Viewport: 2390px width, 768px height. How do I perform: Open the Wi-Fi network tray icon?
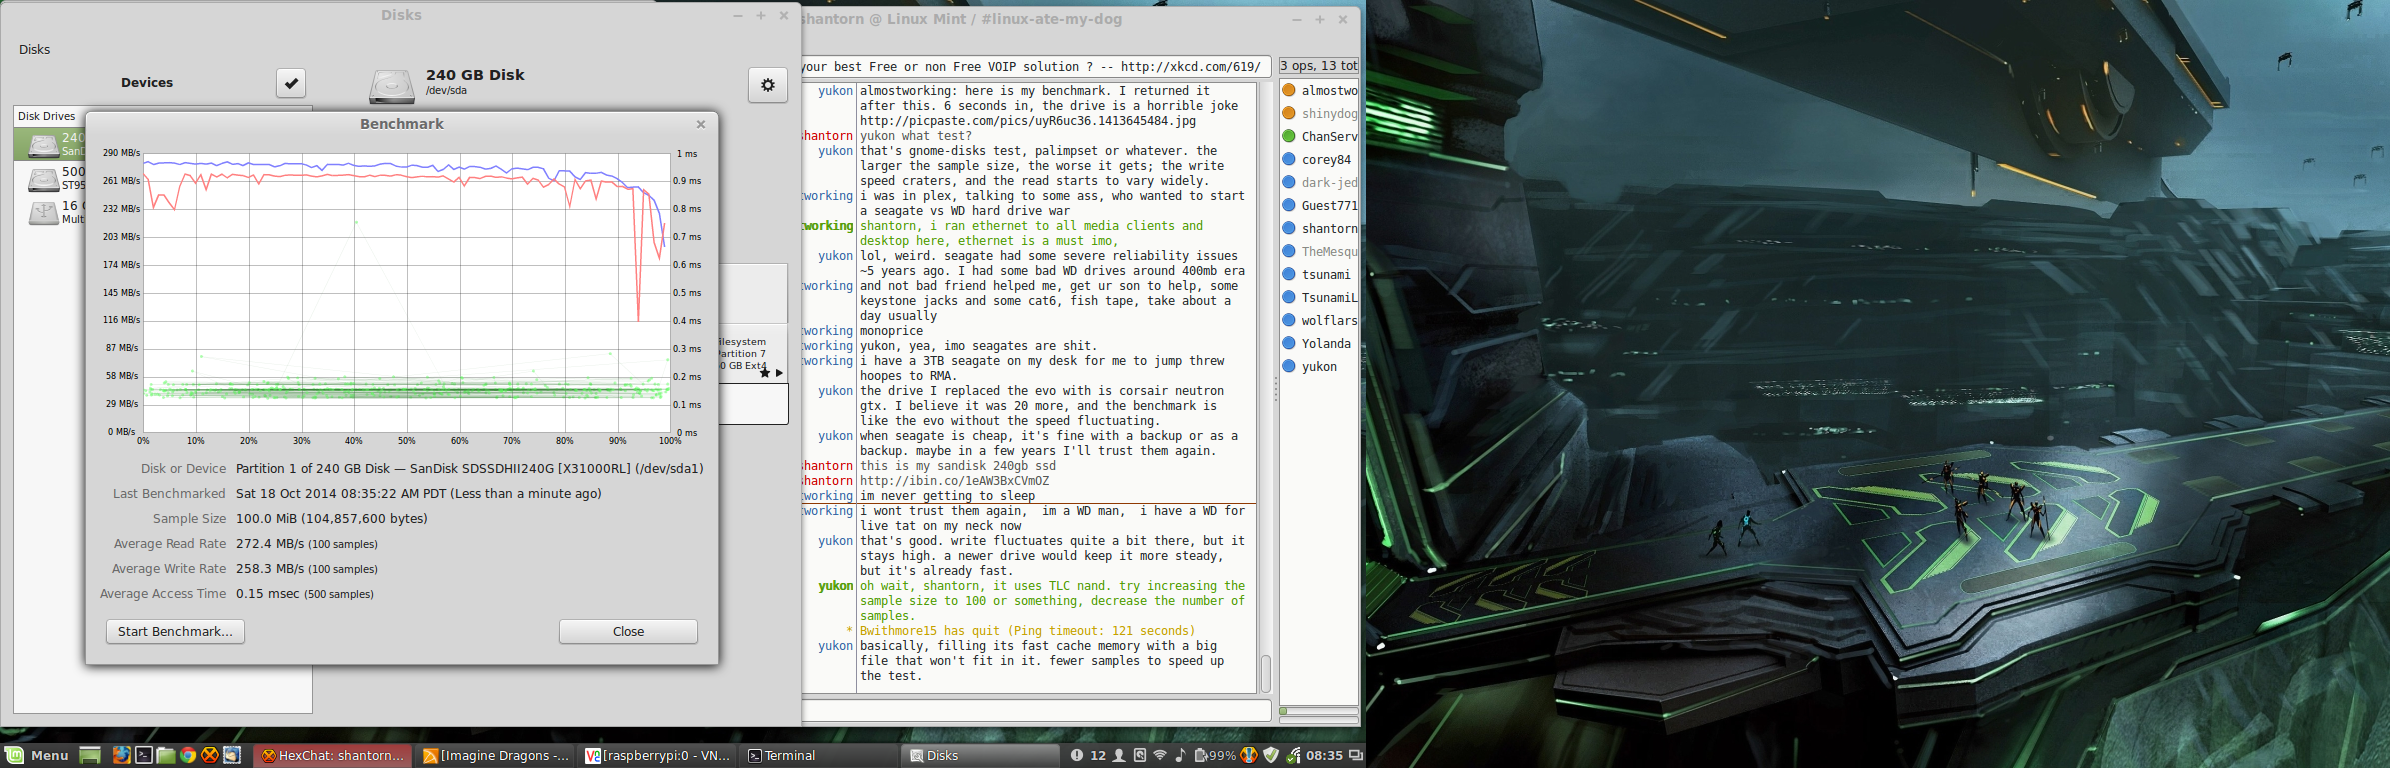(1160, 755)
